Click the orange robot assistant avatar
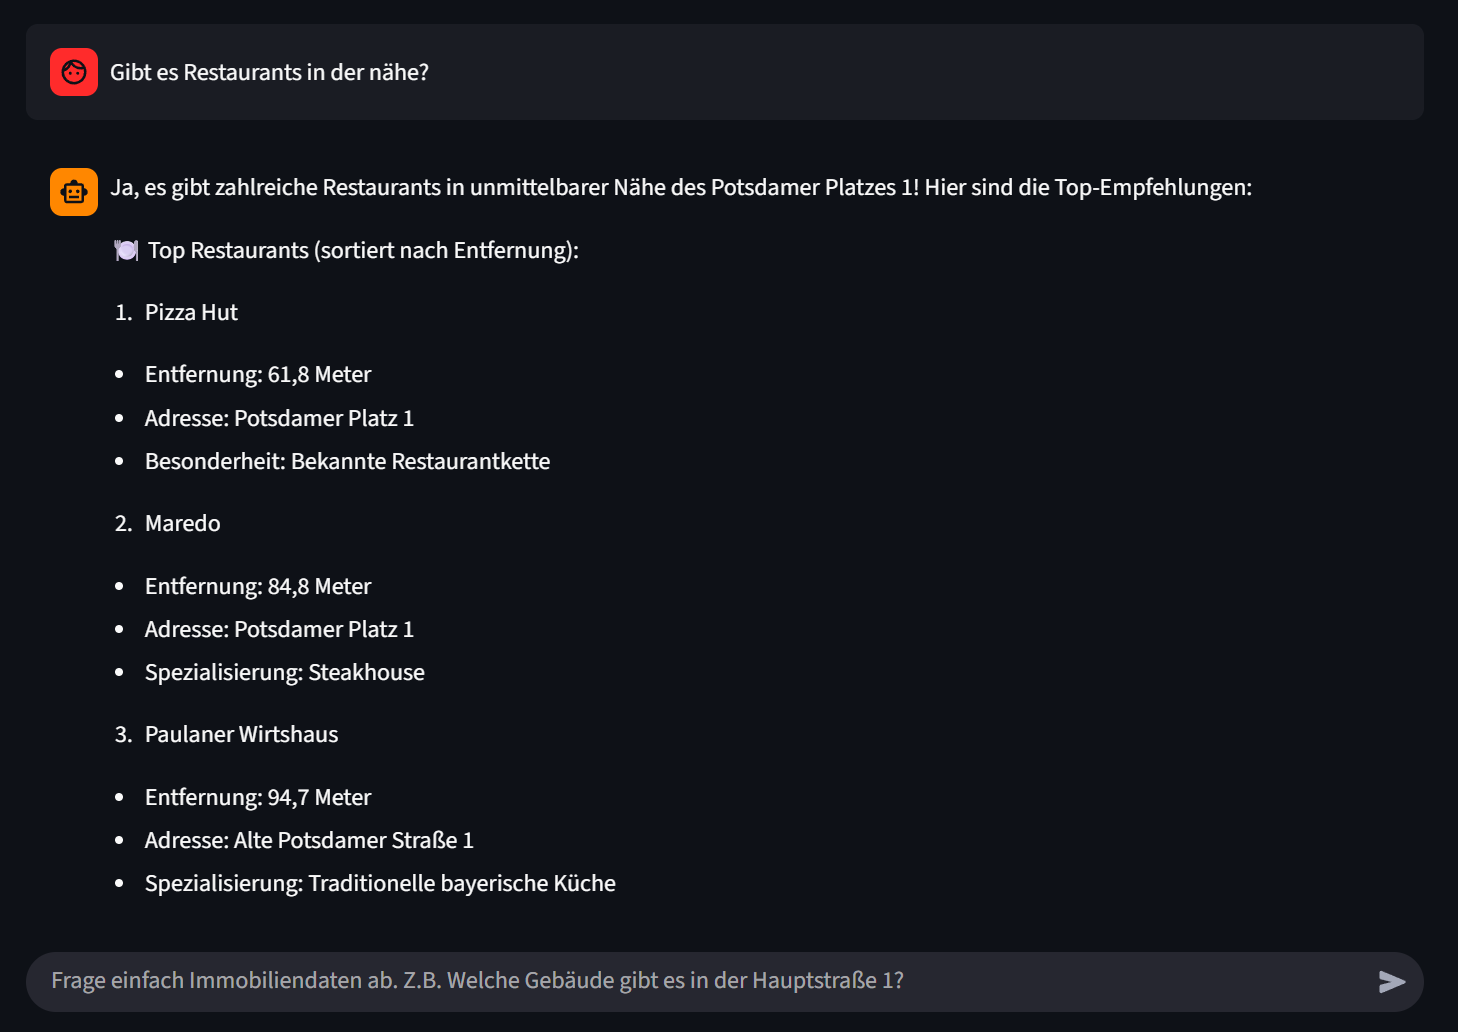The width and height of the screenshot is (1458, 1032). [x=74, y=192]
